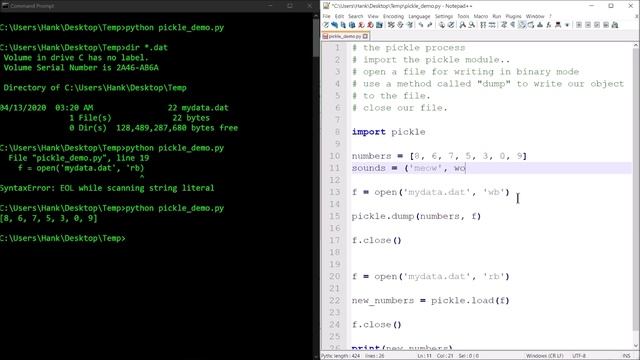
Task: Open the Encoding menu
Action: (393, 16)
